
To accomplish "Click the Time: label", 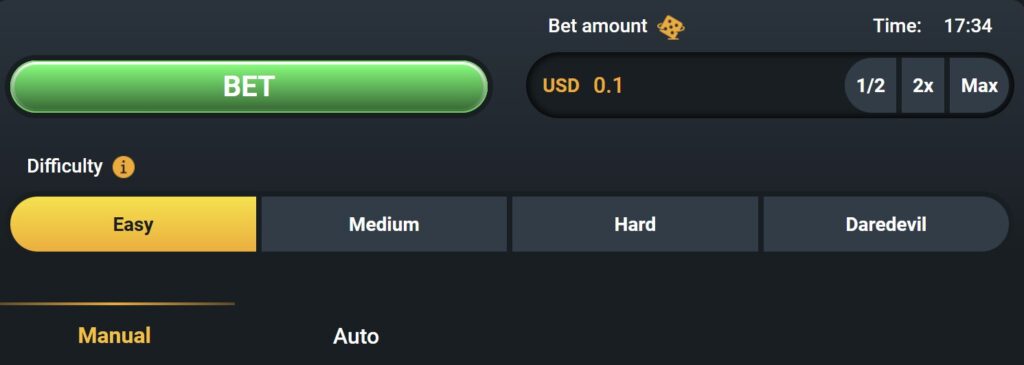I will click(x=897, y=26).
